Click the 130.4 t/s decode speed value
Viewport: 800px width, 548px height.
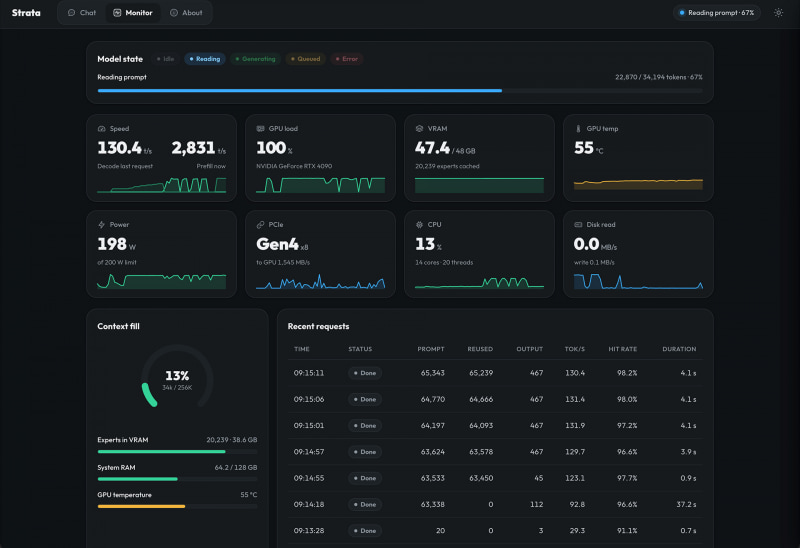[x=124, y=148]
